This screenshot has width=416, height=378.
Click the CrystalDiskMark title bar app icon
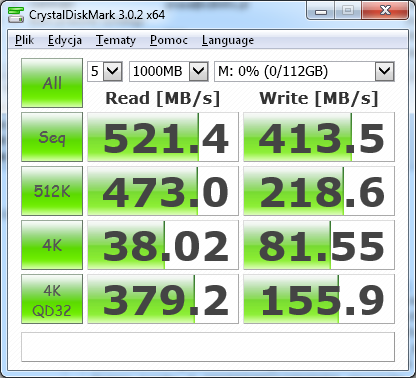(x=15, y=14)
